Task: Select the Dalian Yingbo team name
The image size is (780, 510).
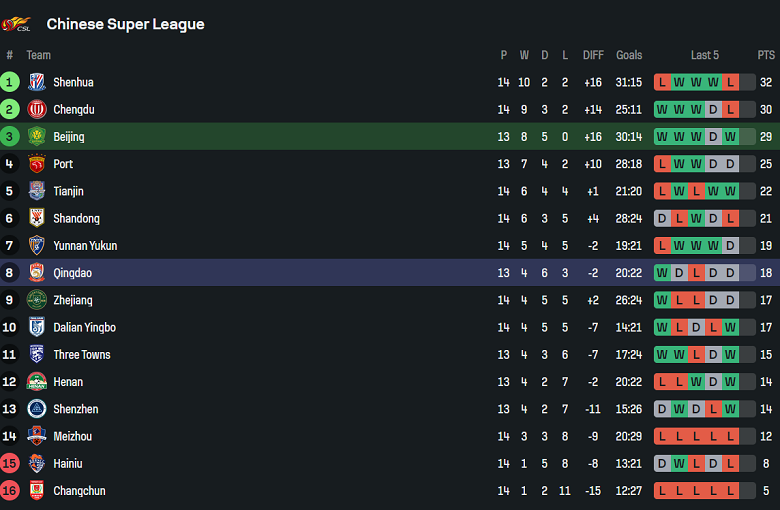Action: (x=84, y=327)
